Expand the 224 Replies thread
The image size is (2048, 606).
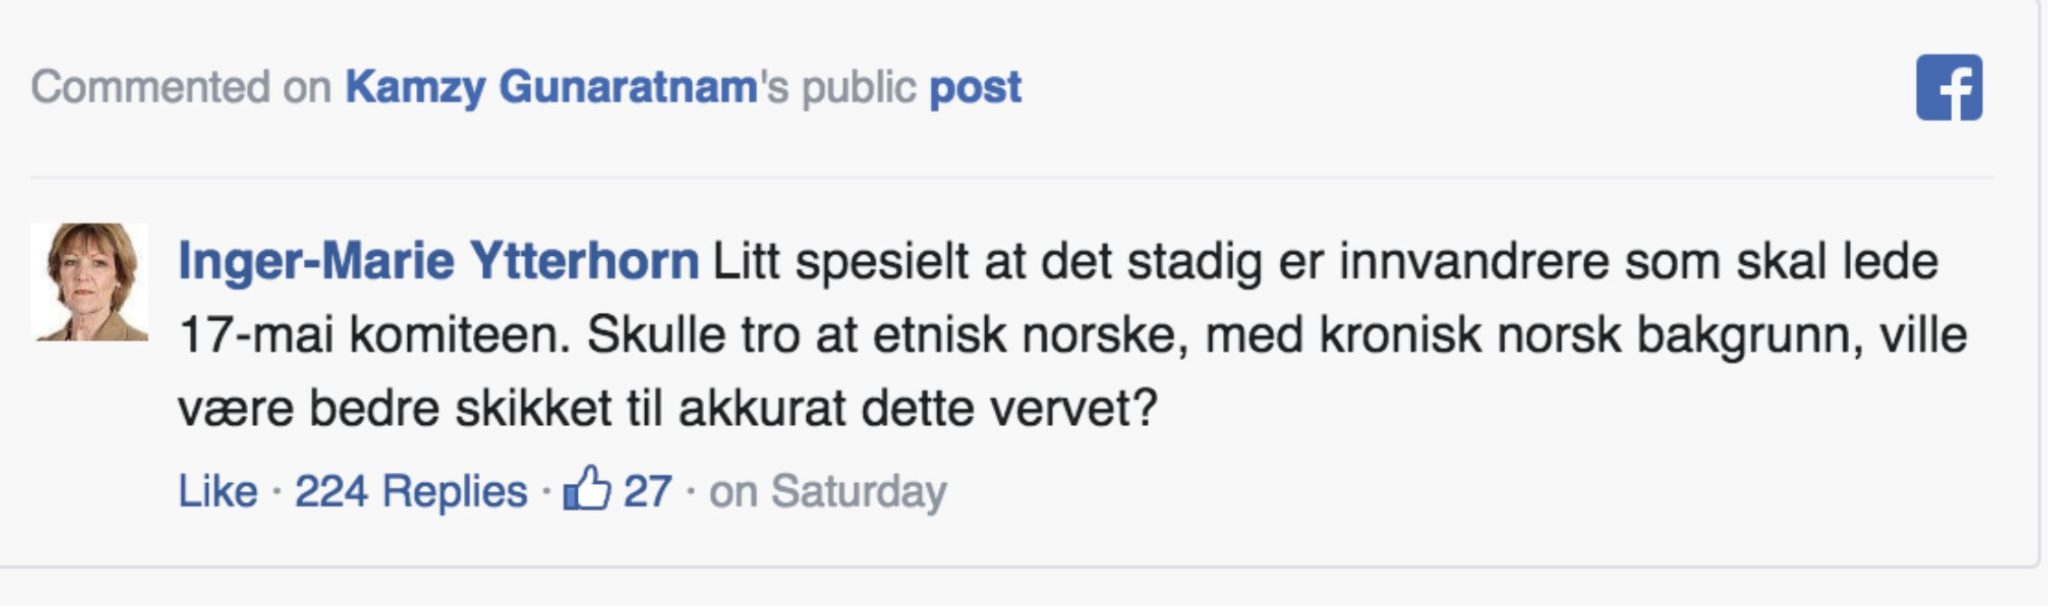410,492
